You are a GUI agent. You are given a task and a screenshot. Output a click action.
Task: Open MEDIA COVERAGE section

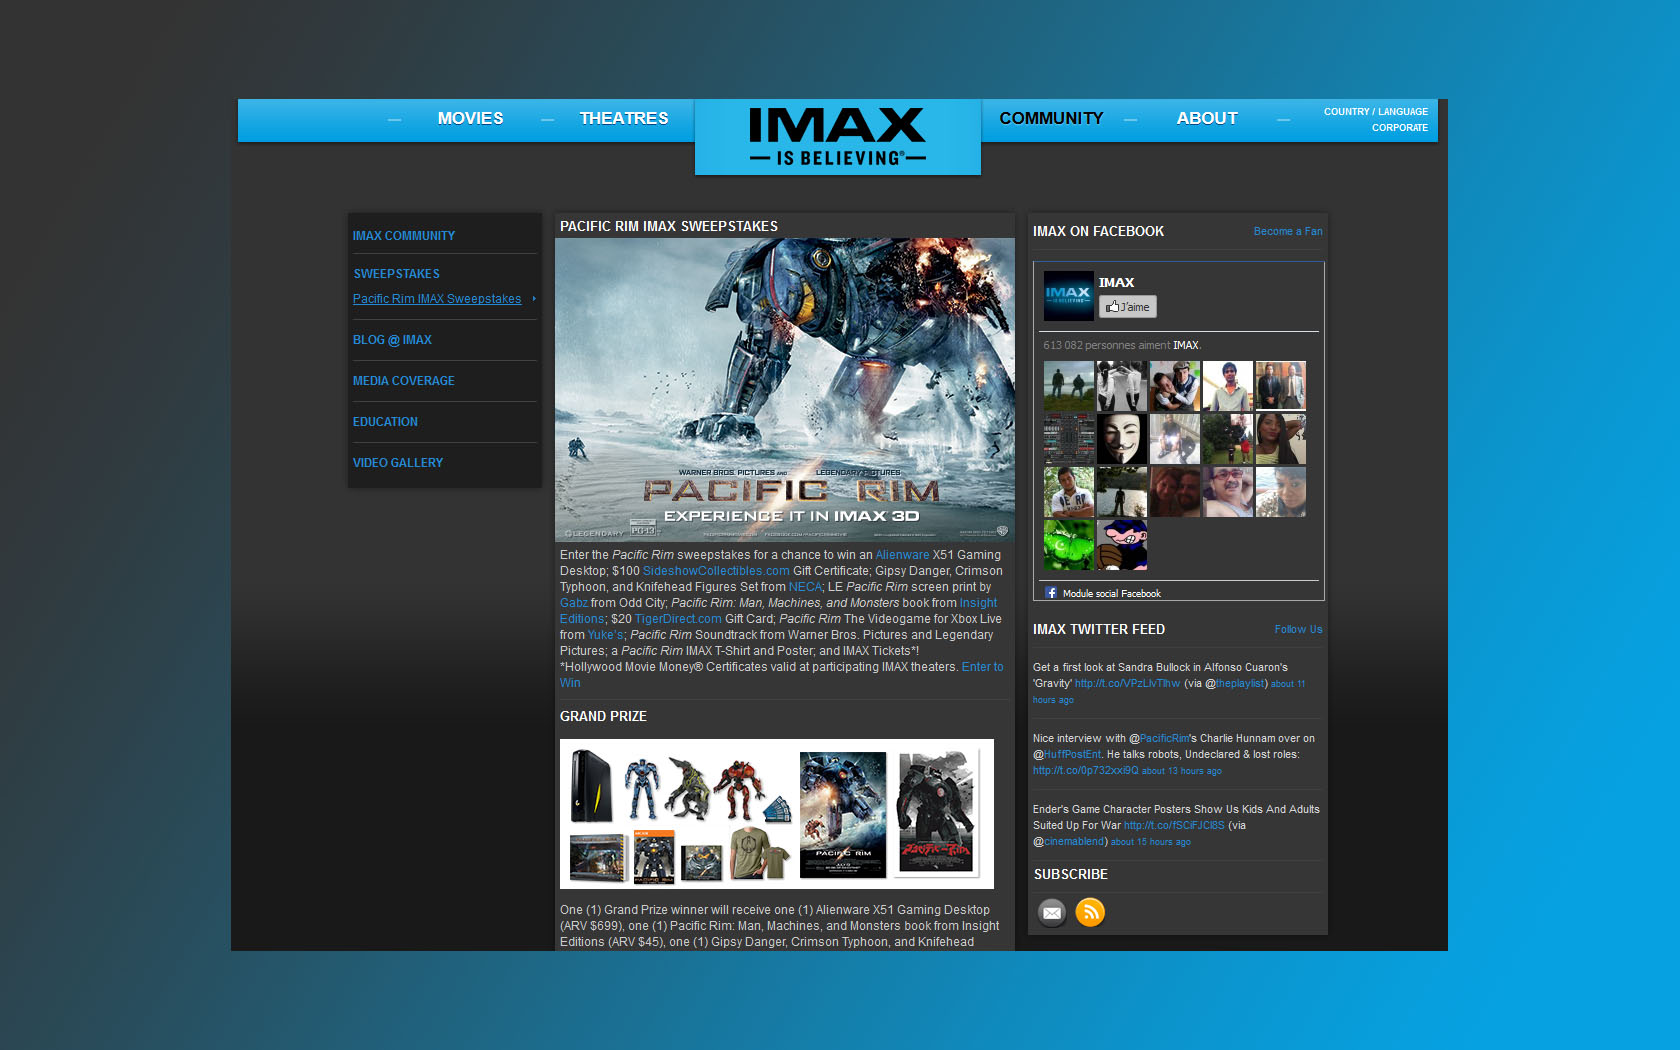pos(403,381)
